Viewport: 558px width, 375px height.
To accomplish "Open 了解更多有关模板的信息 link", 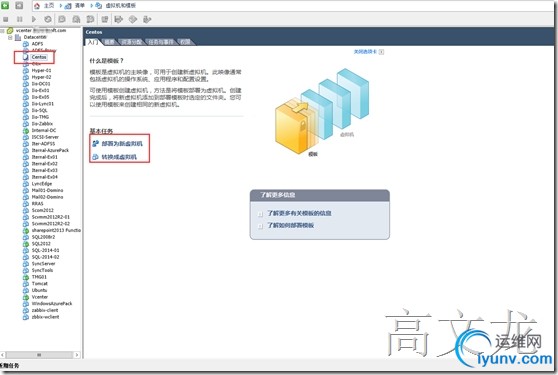I will point(299,213).
